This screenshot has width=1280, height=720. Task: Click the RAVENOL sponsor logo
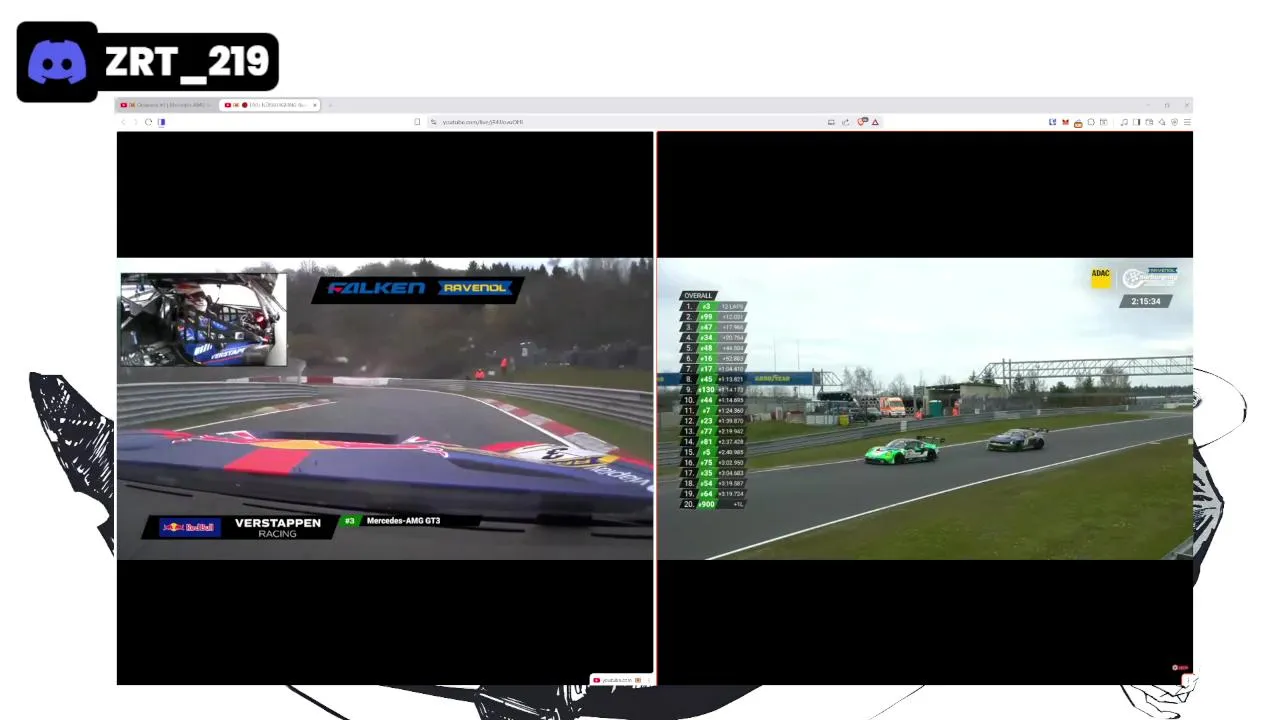(474, 288)
